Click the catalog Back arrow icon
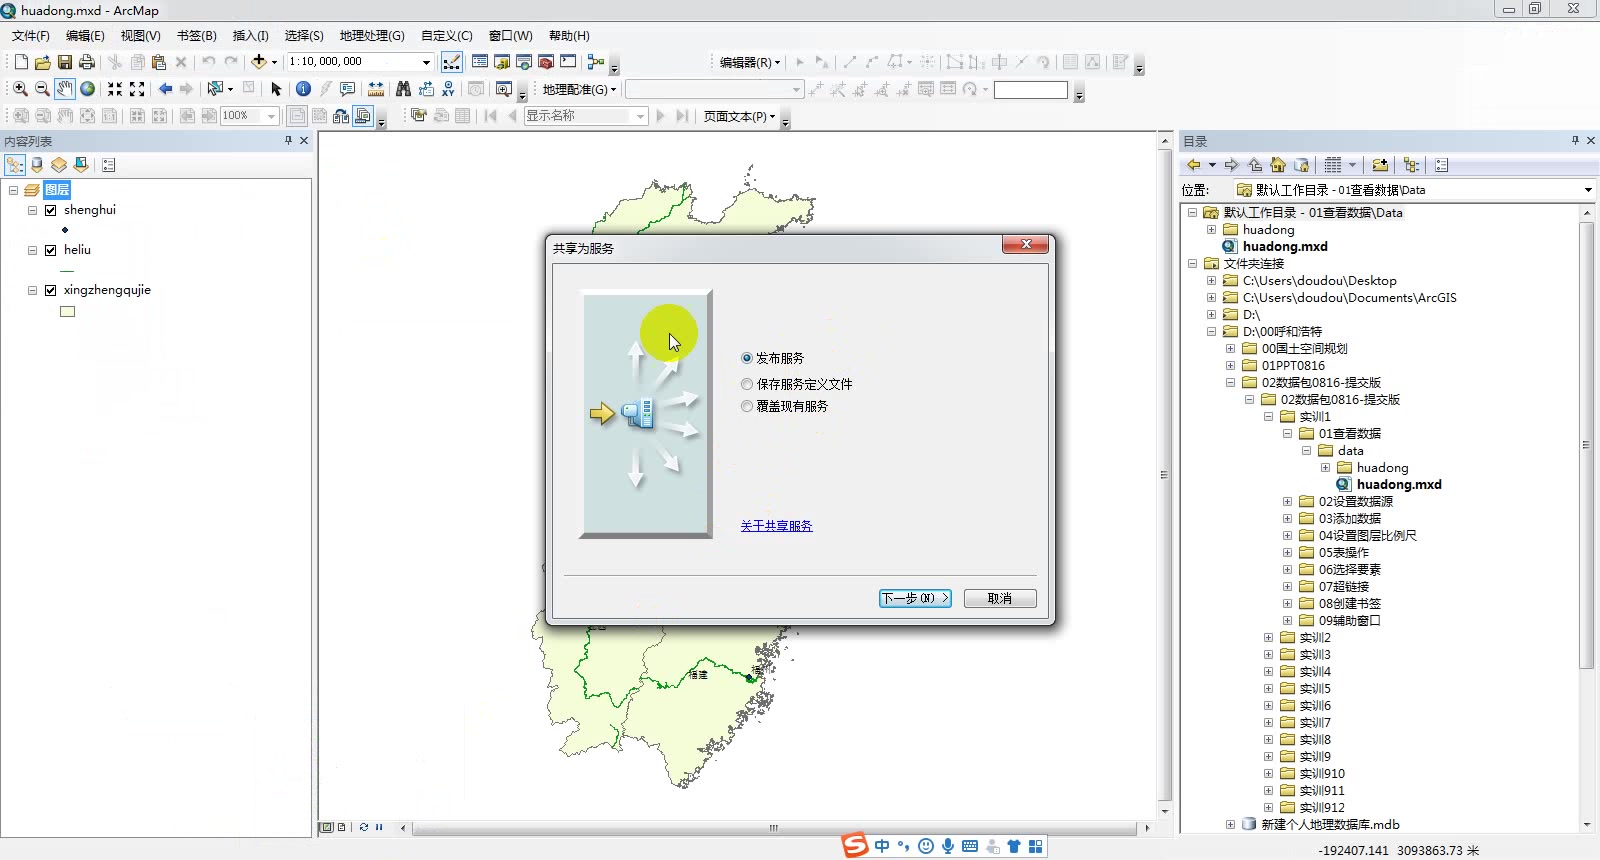 pos(1194,165)
